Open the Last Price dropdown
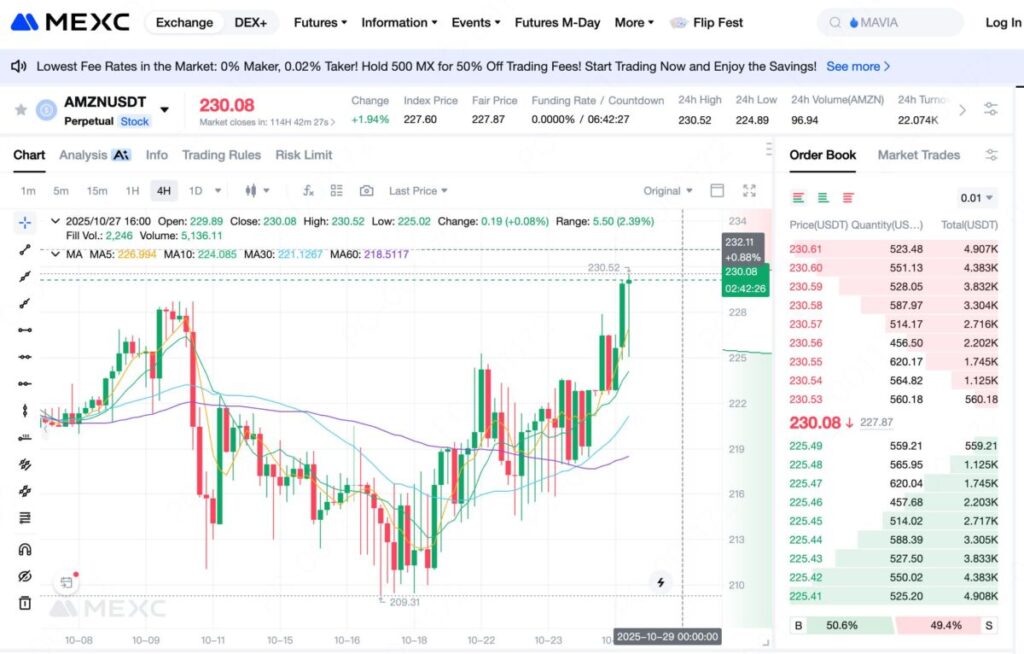 point(417,191)
